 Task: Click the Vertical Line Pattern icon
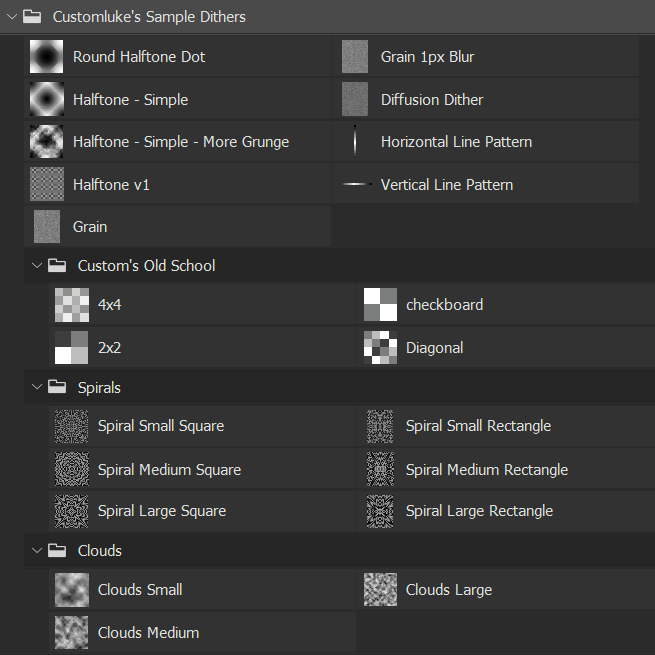click(355, 185)
